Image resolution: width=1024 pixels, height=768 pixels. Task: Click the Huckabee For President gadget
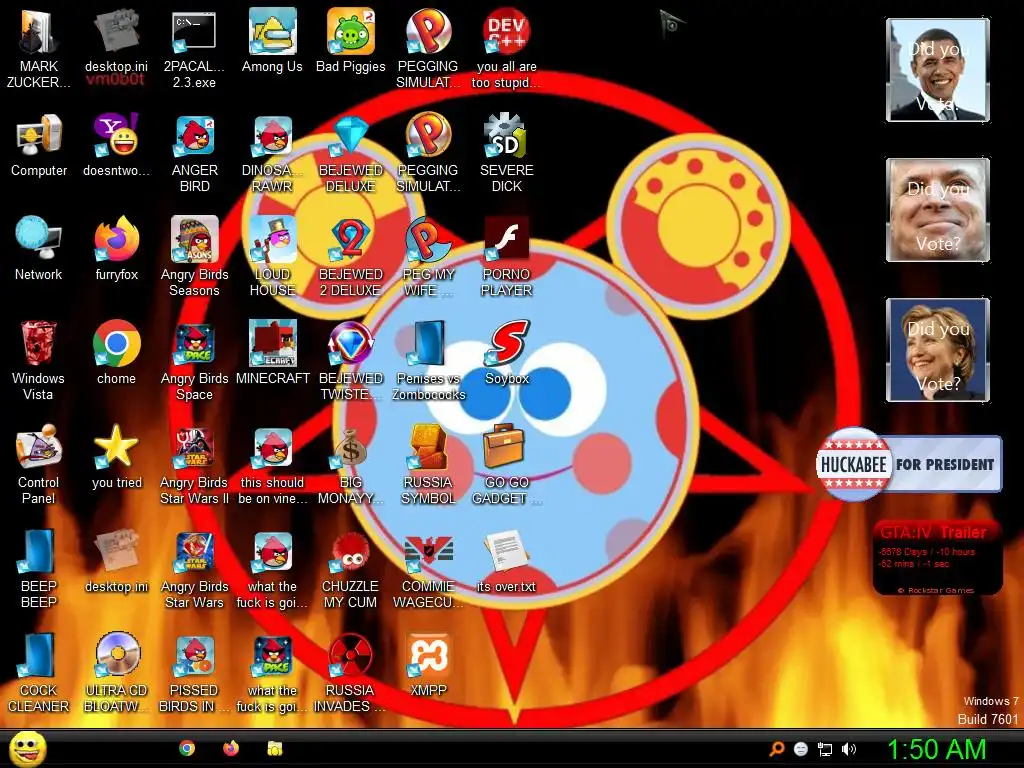point(909,464)
